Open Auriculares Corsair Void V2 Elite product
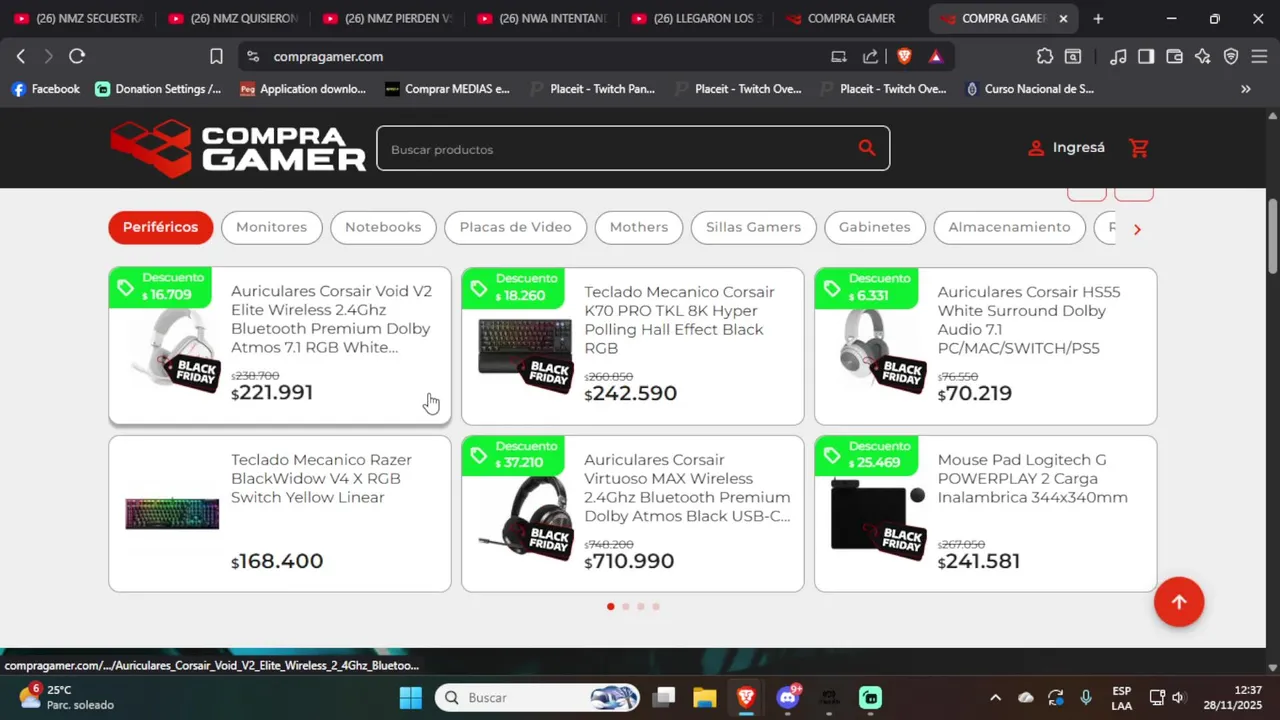1280x720 pixels. pos(280,346)
